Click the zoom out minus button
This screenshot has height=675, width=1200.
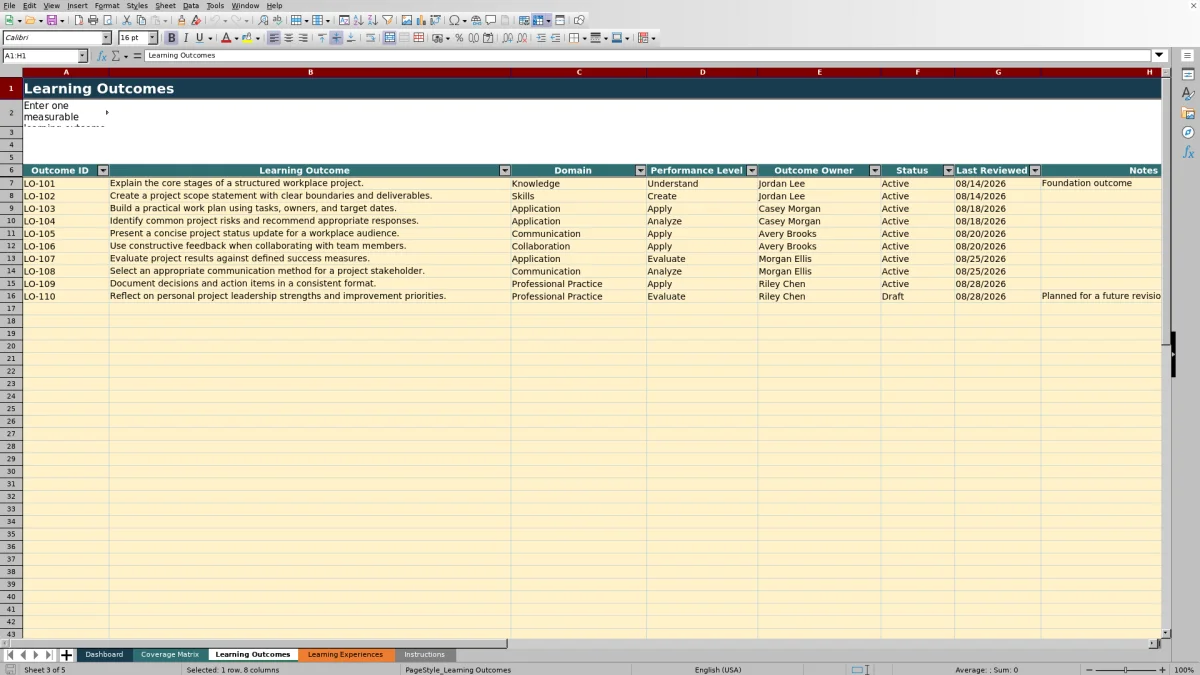click(1088, 670)
